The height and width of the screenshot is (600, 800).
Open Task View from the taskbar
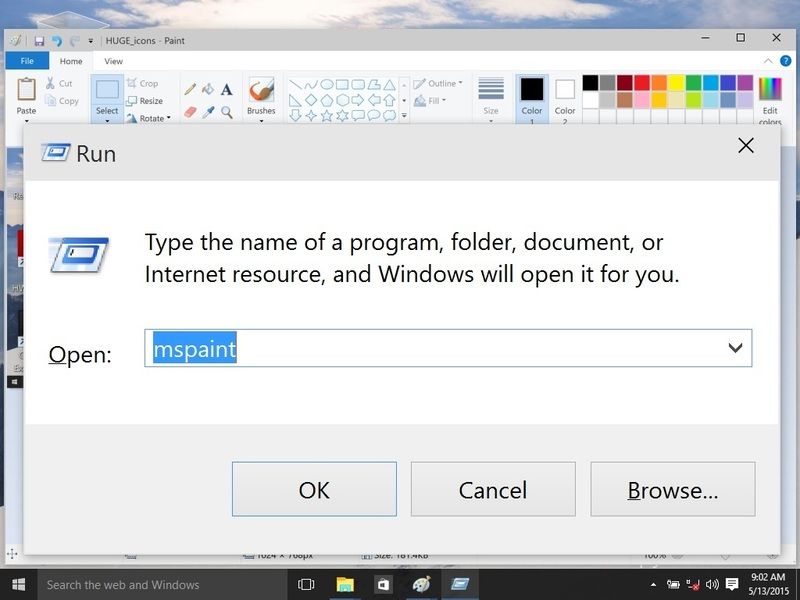(306, 584)
